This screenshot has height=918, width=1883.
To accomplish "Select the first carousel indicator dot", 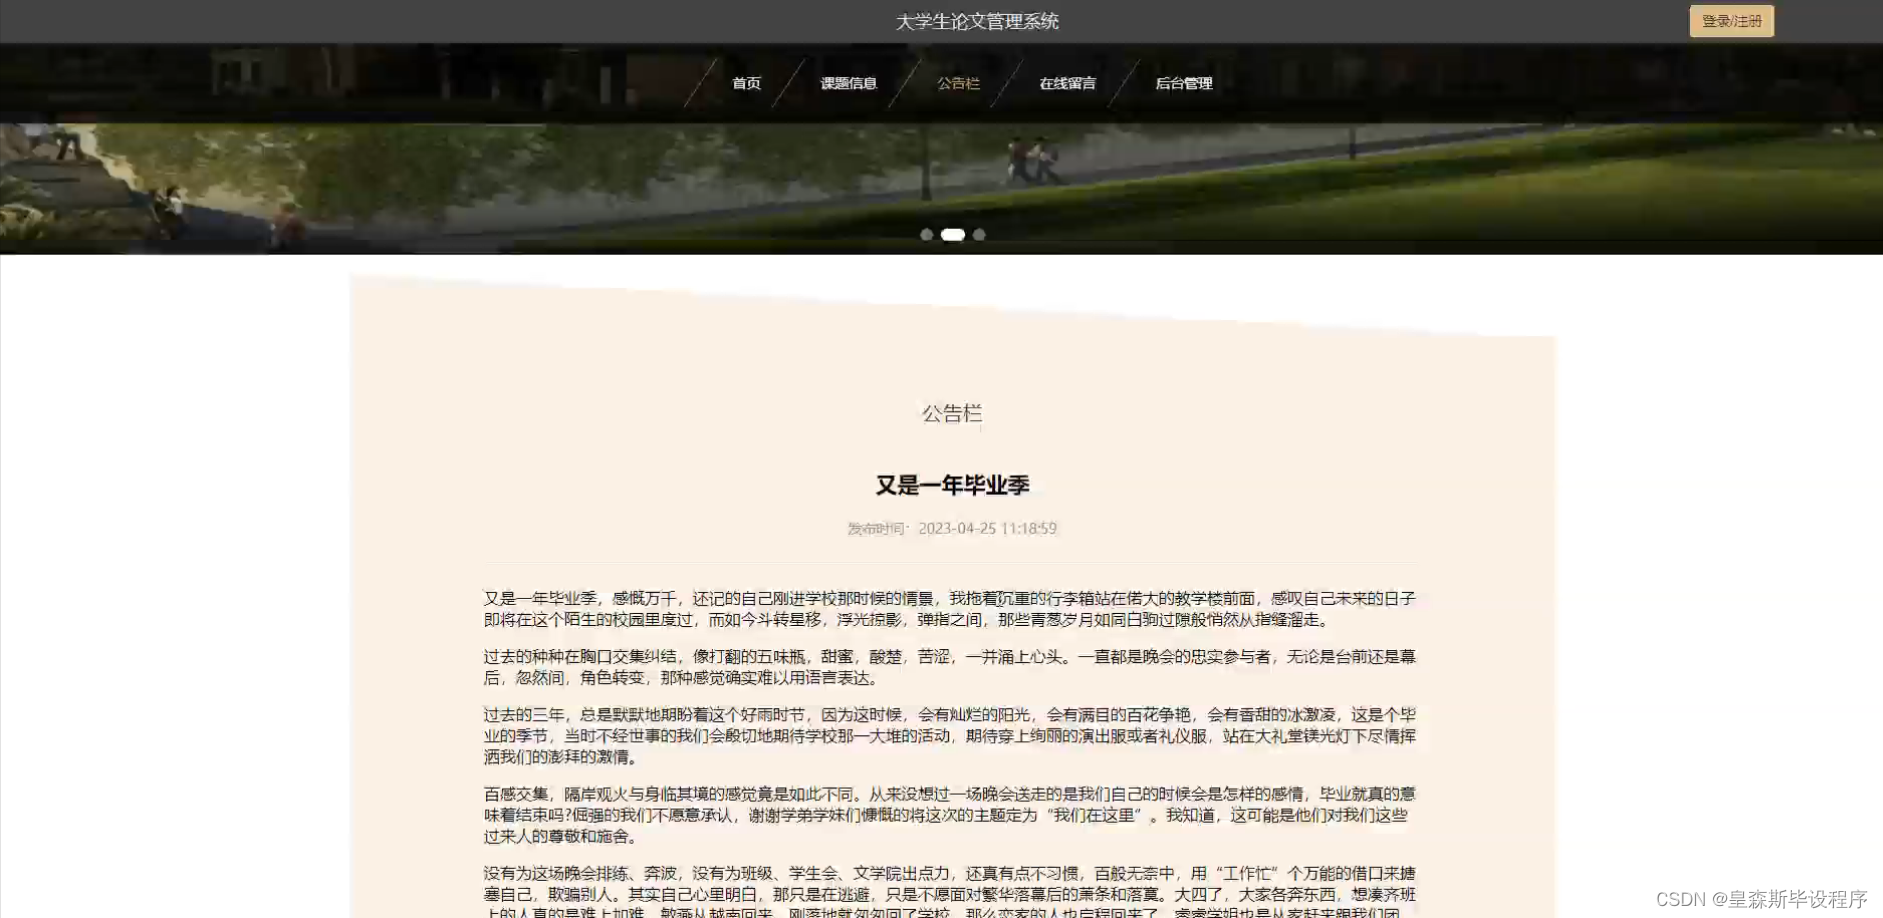I will pos(928,234).
